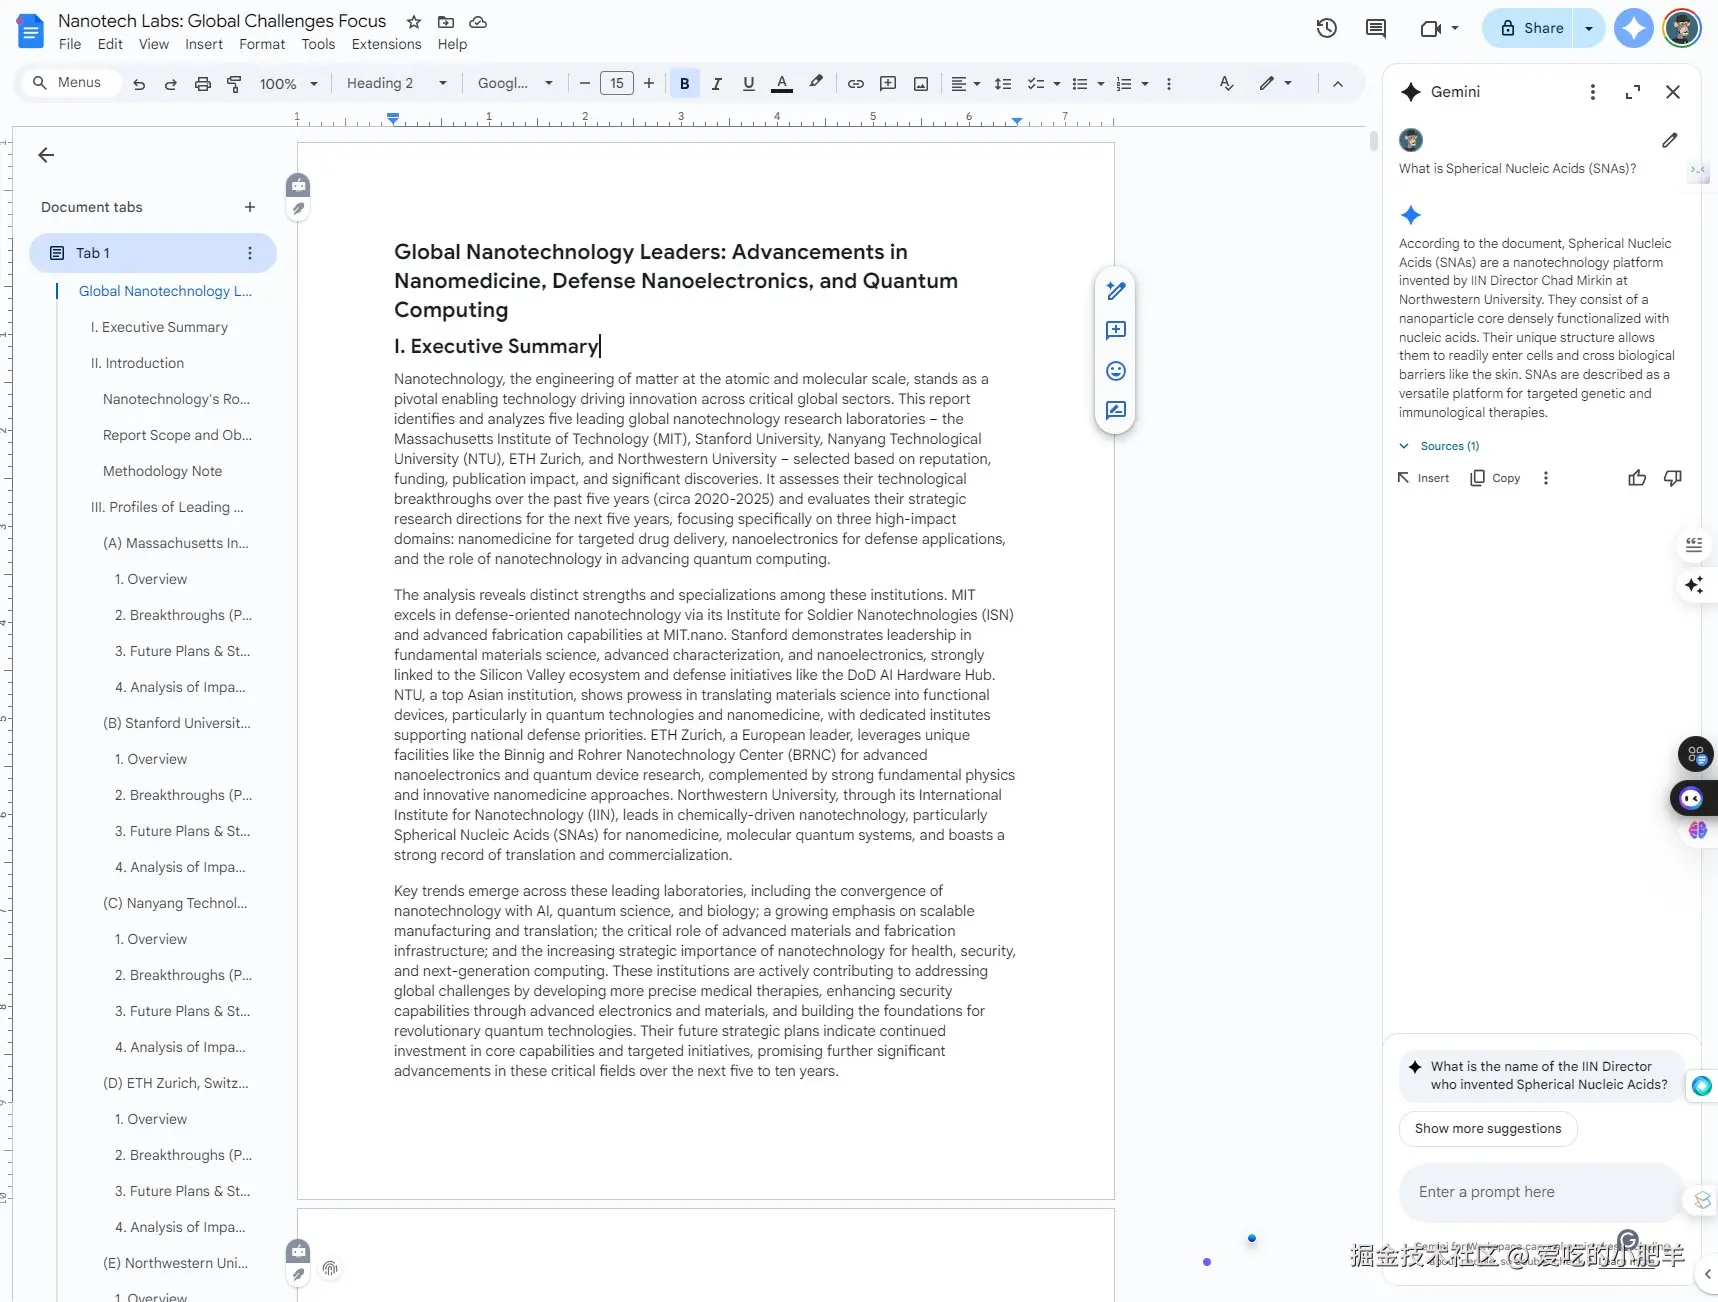Show more toolbar options (three dots)
Screen dimensions: 1718x1302
point(1169,84)
